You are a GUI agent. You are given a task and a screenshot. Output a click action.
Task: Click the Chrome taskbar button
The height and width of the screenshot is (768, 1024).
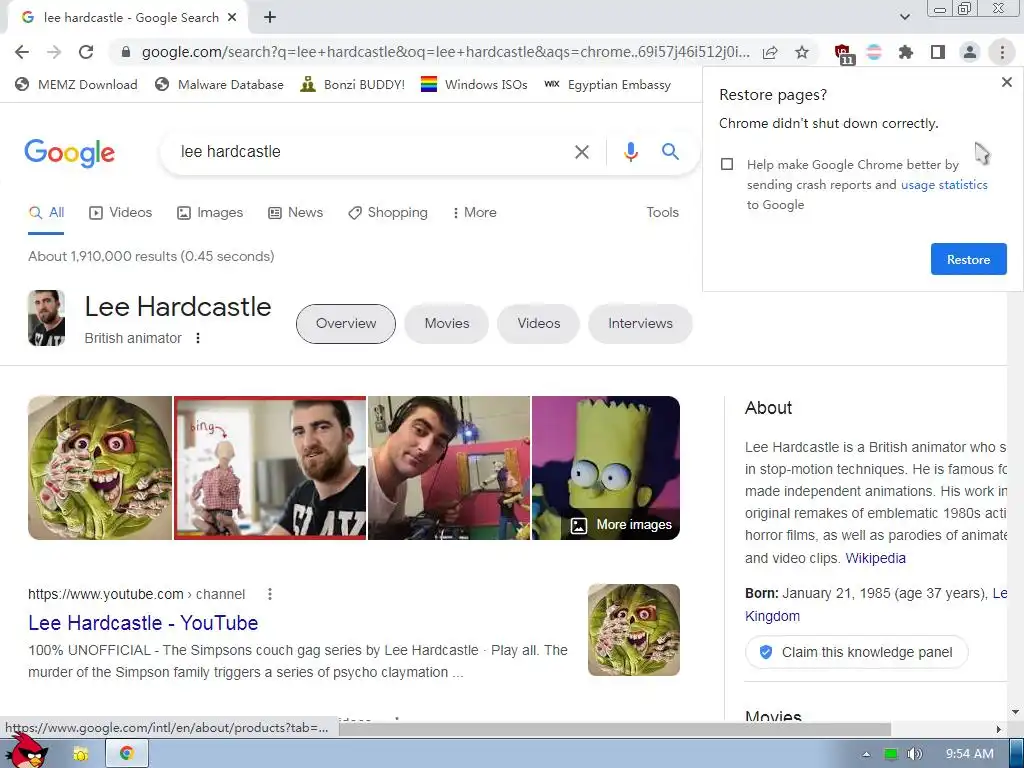tap(127, 754)
